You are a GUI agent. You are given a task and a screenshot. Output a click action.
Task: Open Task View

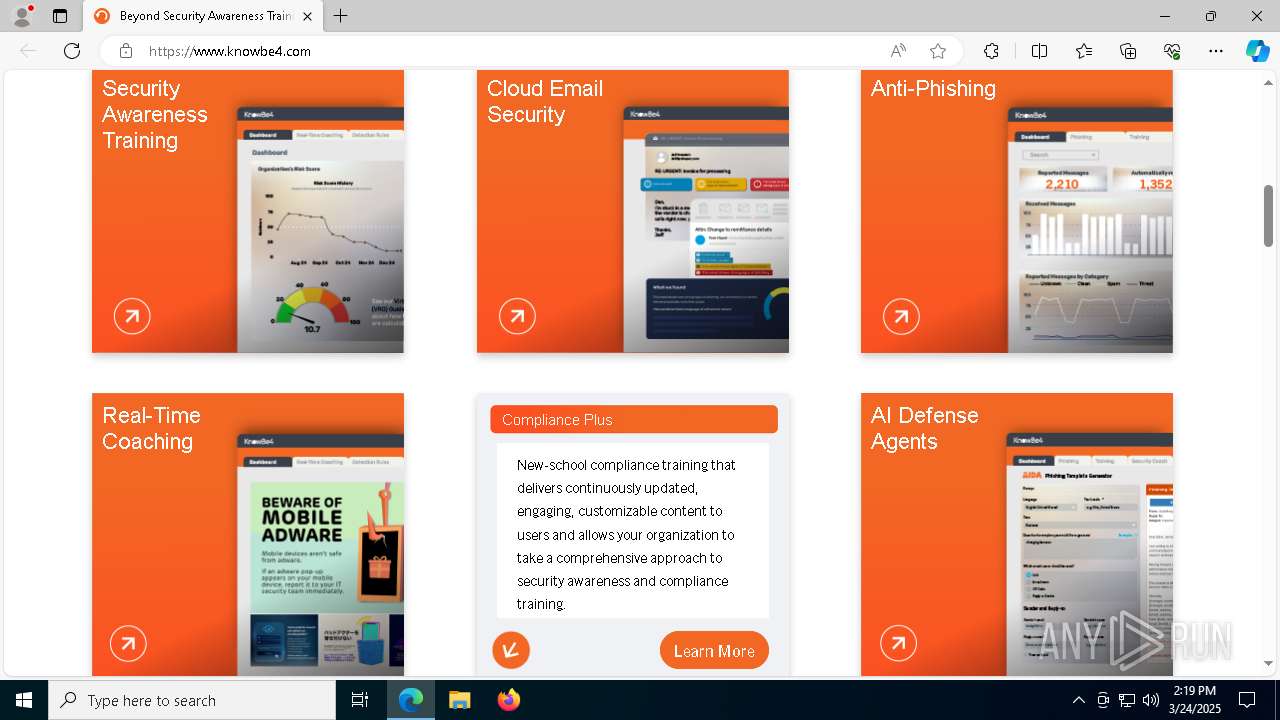[361, 700]
